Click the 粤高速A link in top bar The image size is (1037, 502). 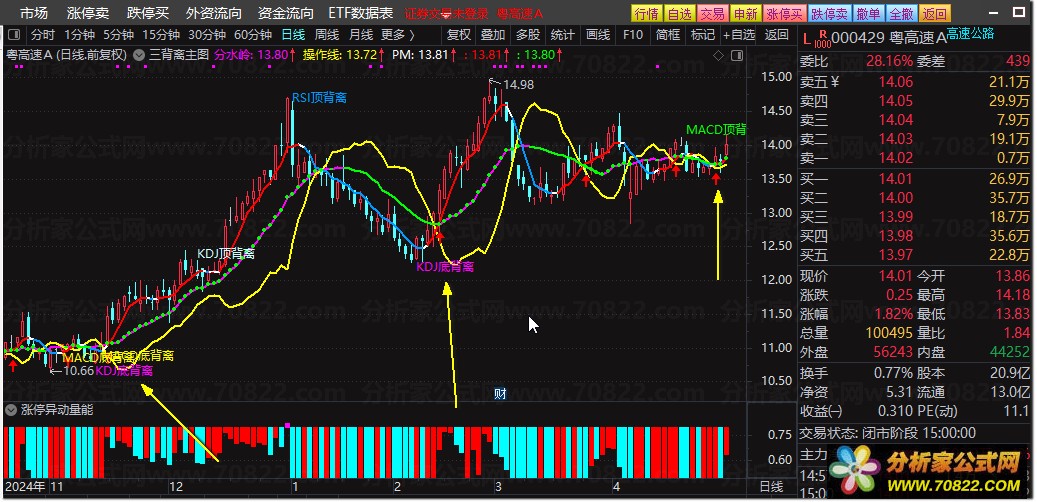coord(520,13)
